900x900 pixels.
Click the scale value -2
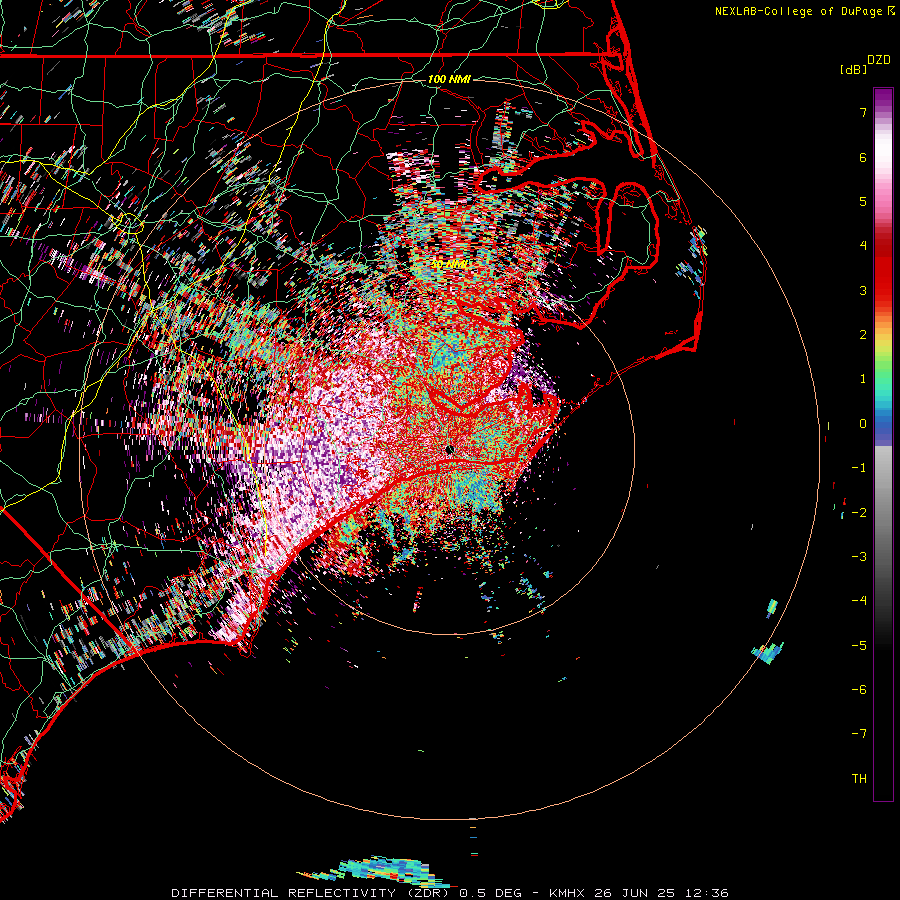[x=859, y=513]
